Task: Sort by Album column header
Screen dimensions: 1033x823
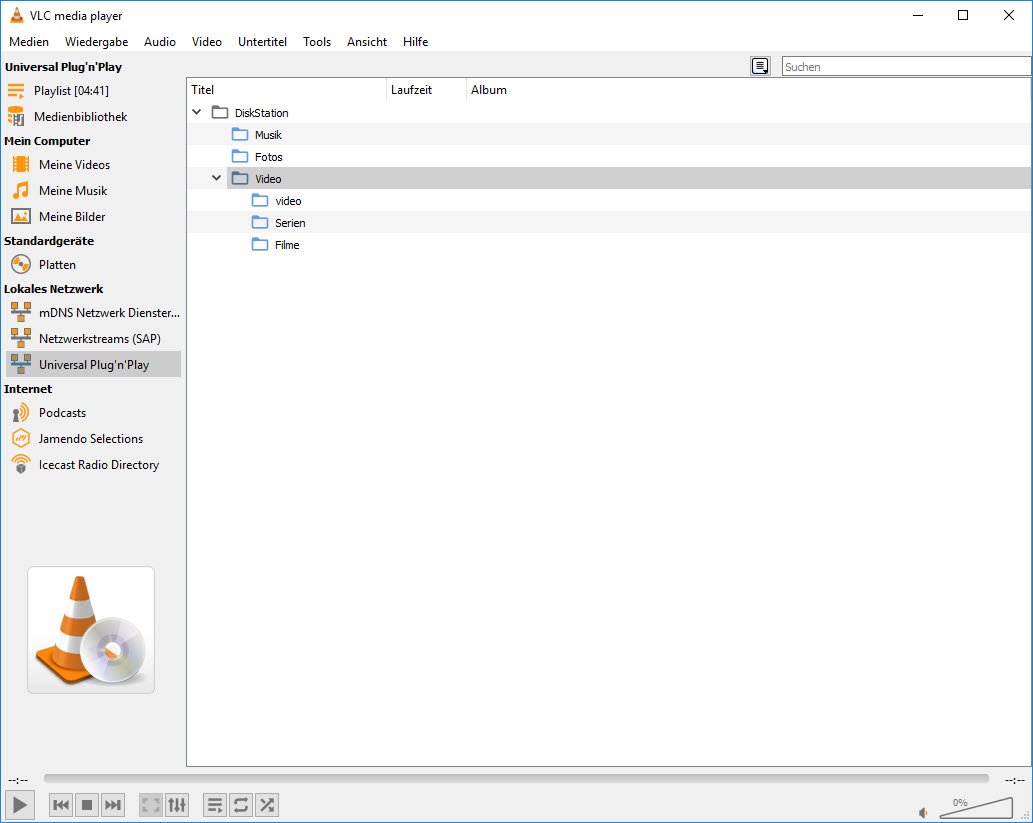Action: [x=748, y=90]
